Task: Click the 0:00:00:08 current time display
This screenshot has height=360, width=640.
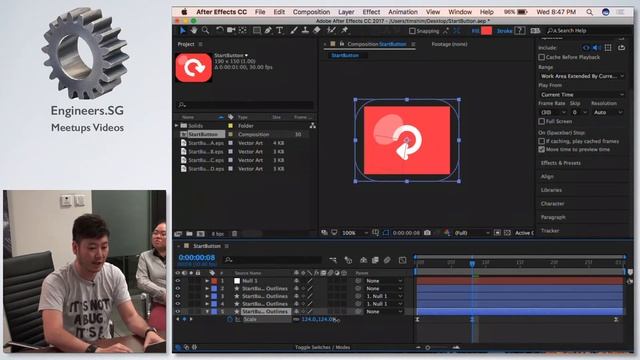Action: (197, 258)
